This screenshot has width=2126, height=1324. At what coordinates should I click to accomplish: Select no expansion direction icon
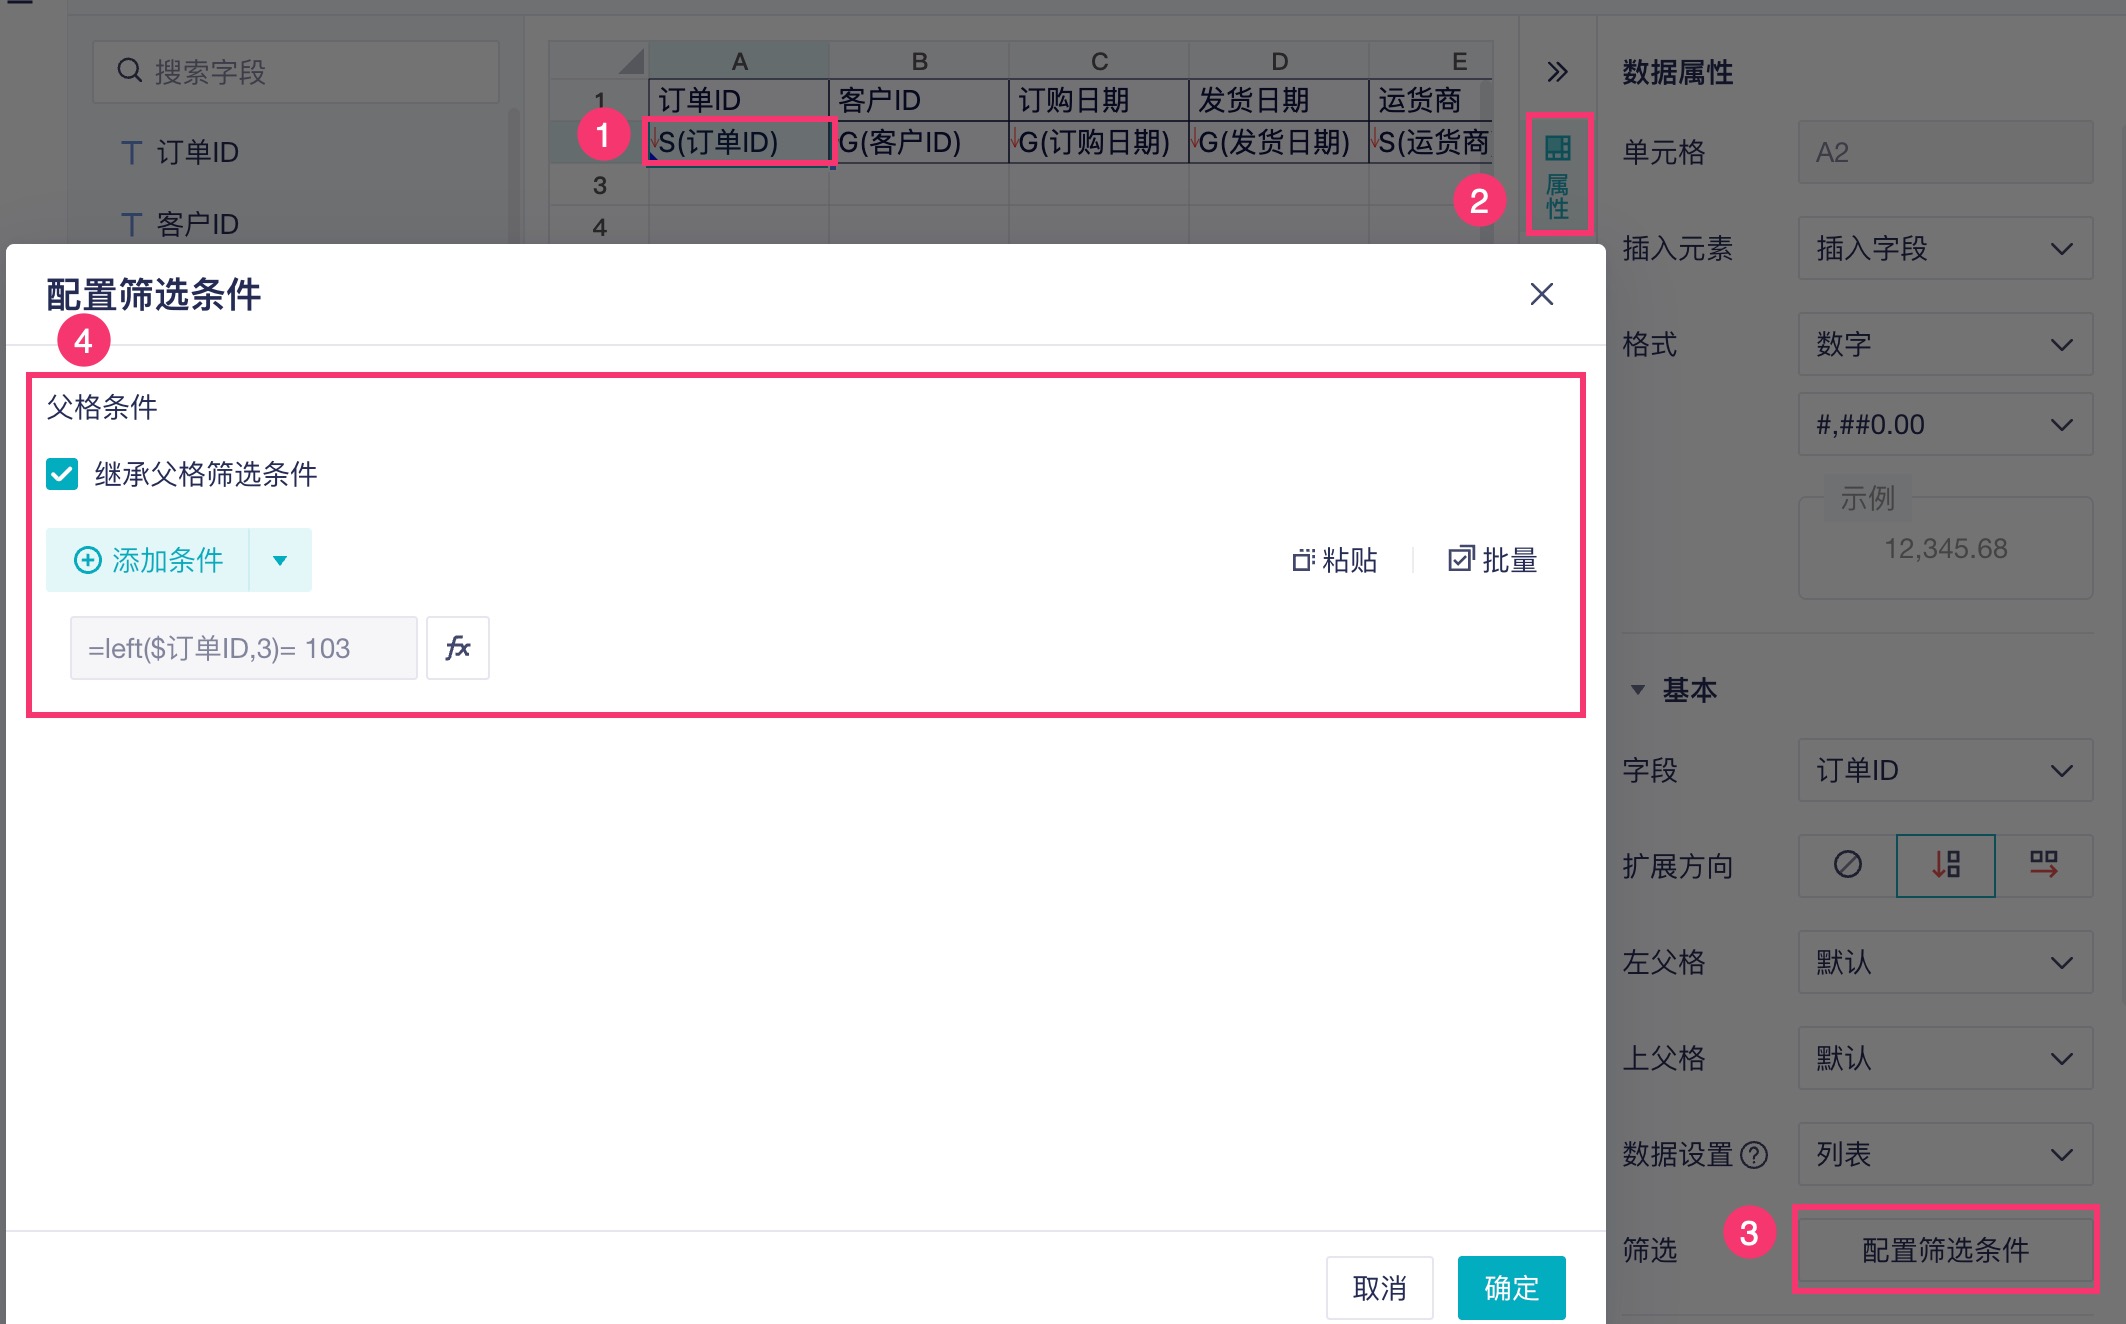[1847, 866]
